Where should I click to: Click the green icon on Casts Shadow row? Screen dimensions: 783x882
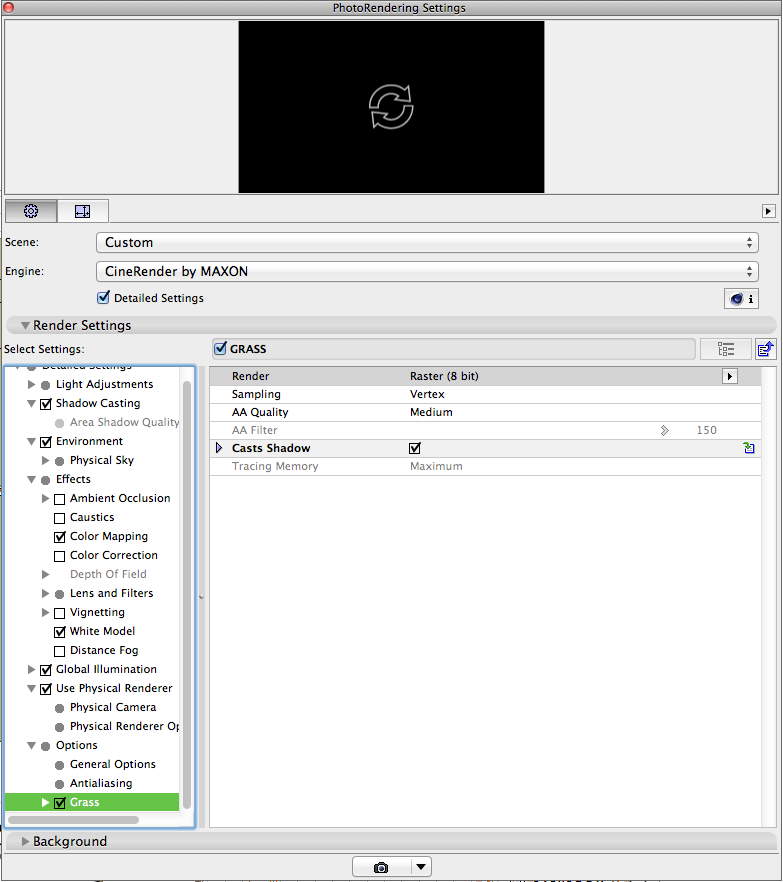coord(749,448)
